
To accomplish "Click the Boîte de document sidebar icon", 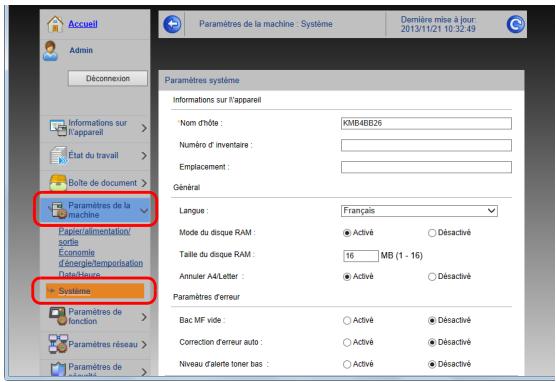I will pyautogui.click(x=58, y=183).
